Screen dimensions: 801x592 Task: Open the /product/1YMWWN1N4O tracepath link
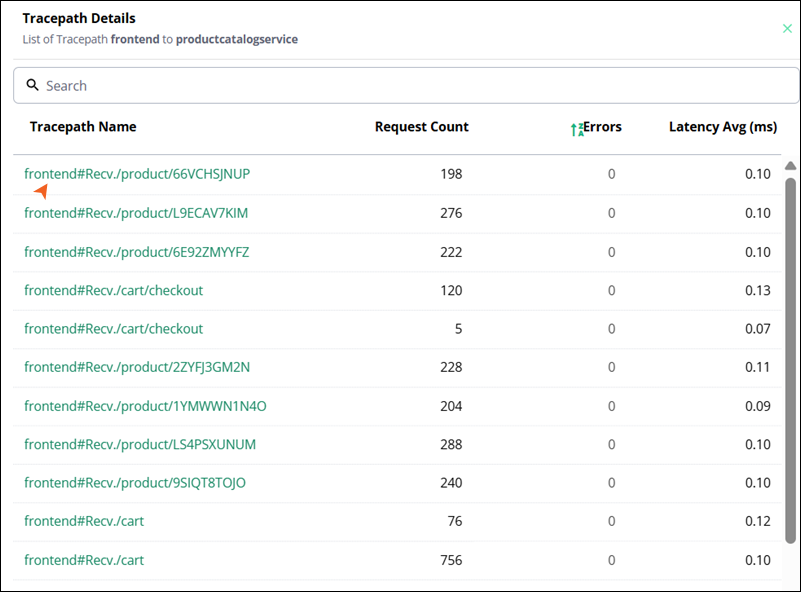click(x=145, y=406)
